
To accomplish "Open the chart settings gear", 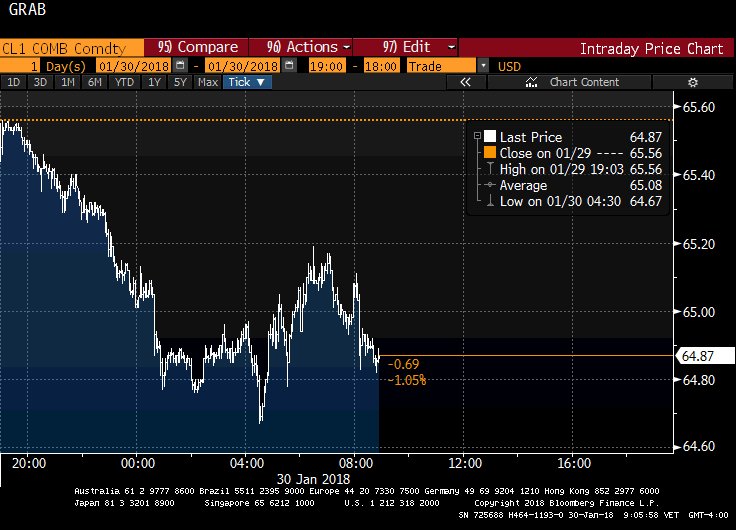I will coord(691,82).
